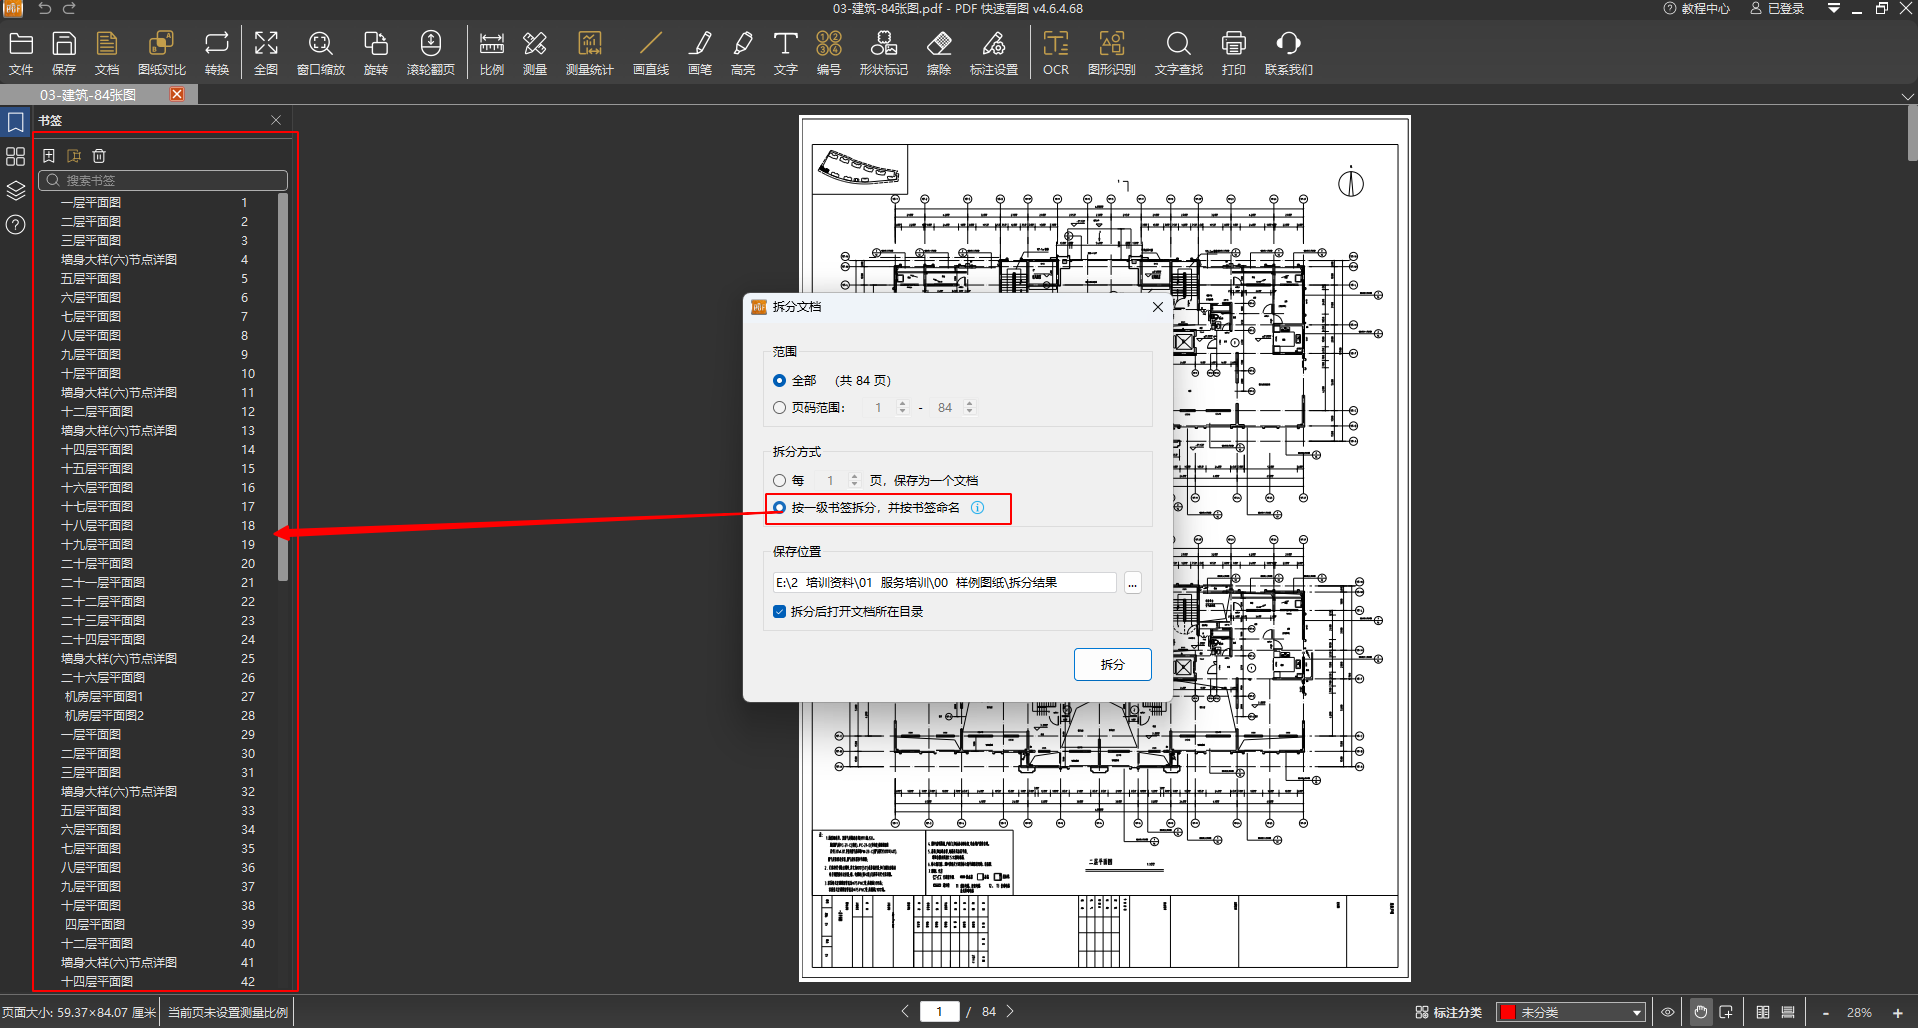
Task: Select the 十层平面图 bookmark on page 10
Action: [91, 374]
